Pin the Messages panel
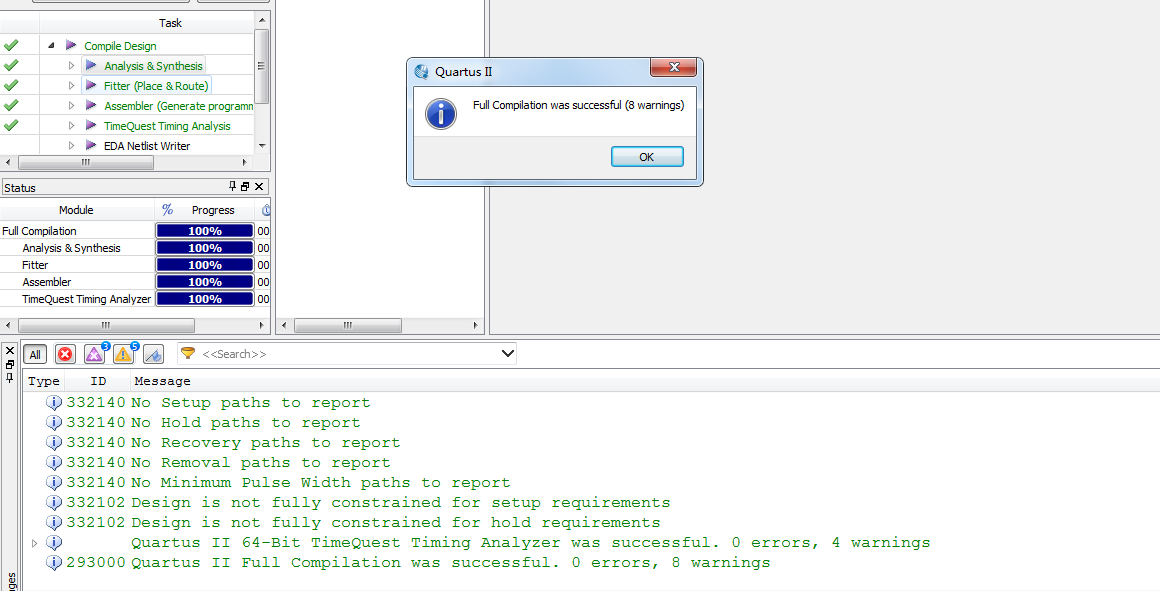This screenshot has width=1160, height=591. (10, 378)
